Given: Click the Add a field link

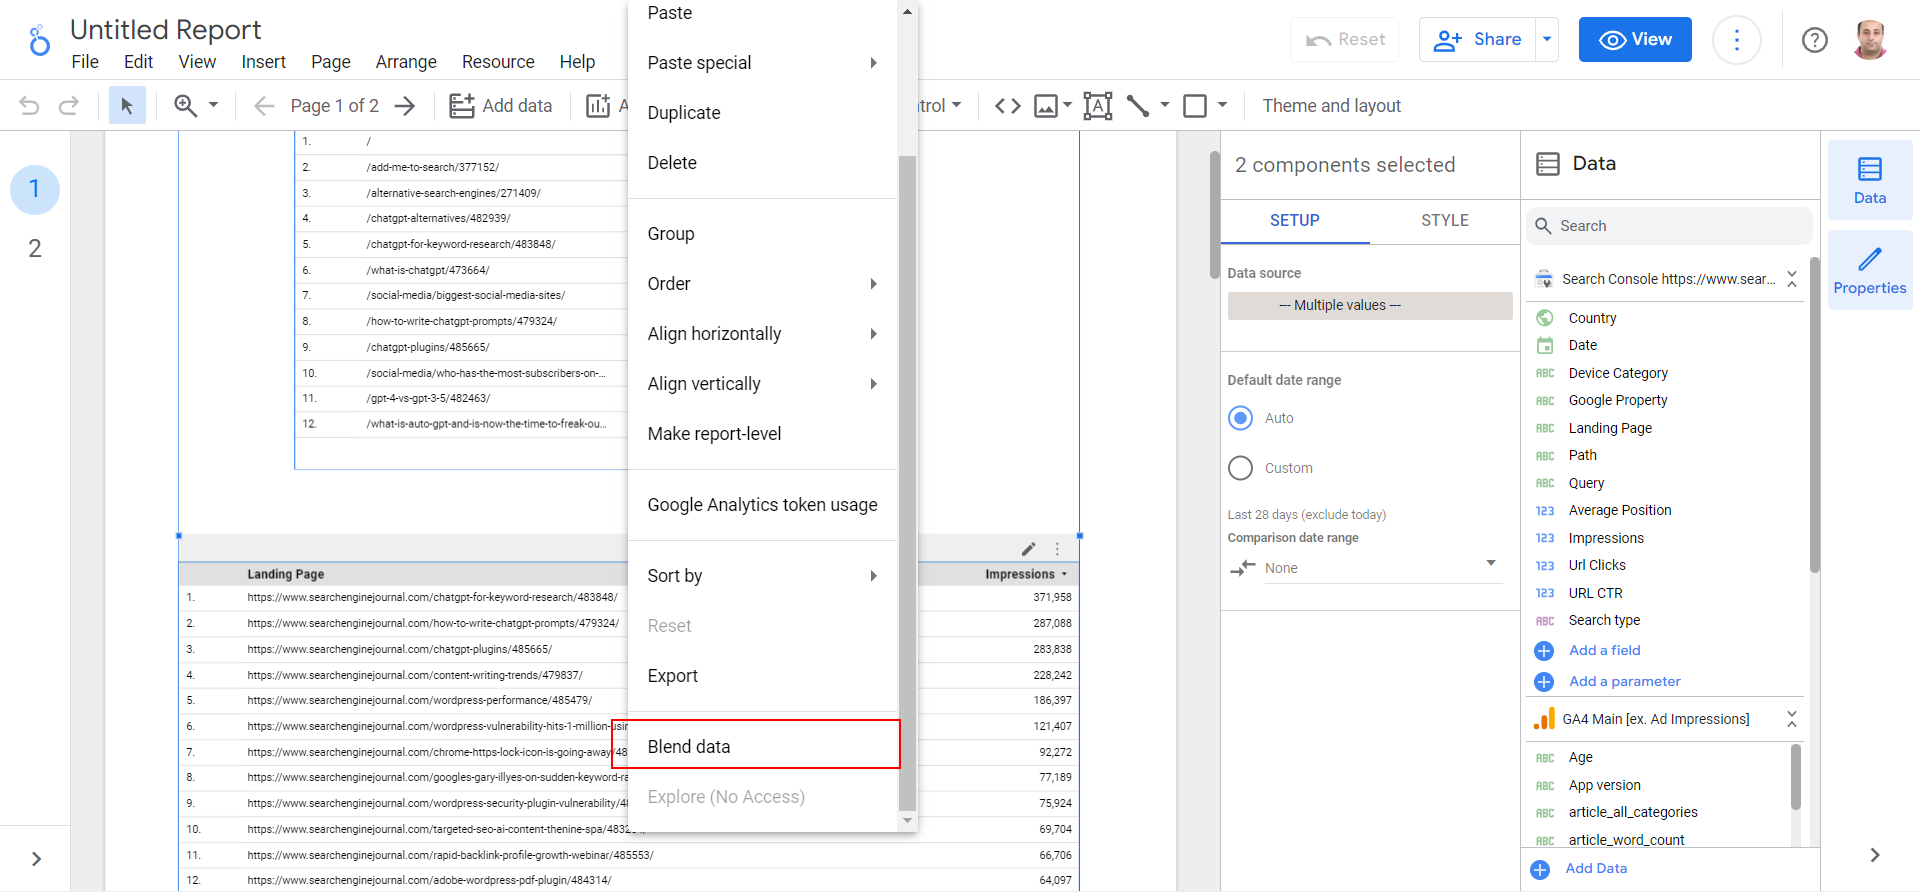Looking at the screenshot, I should coord(1604,650).
